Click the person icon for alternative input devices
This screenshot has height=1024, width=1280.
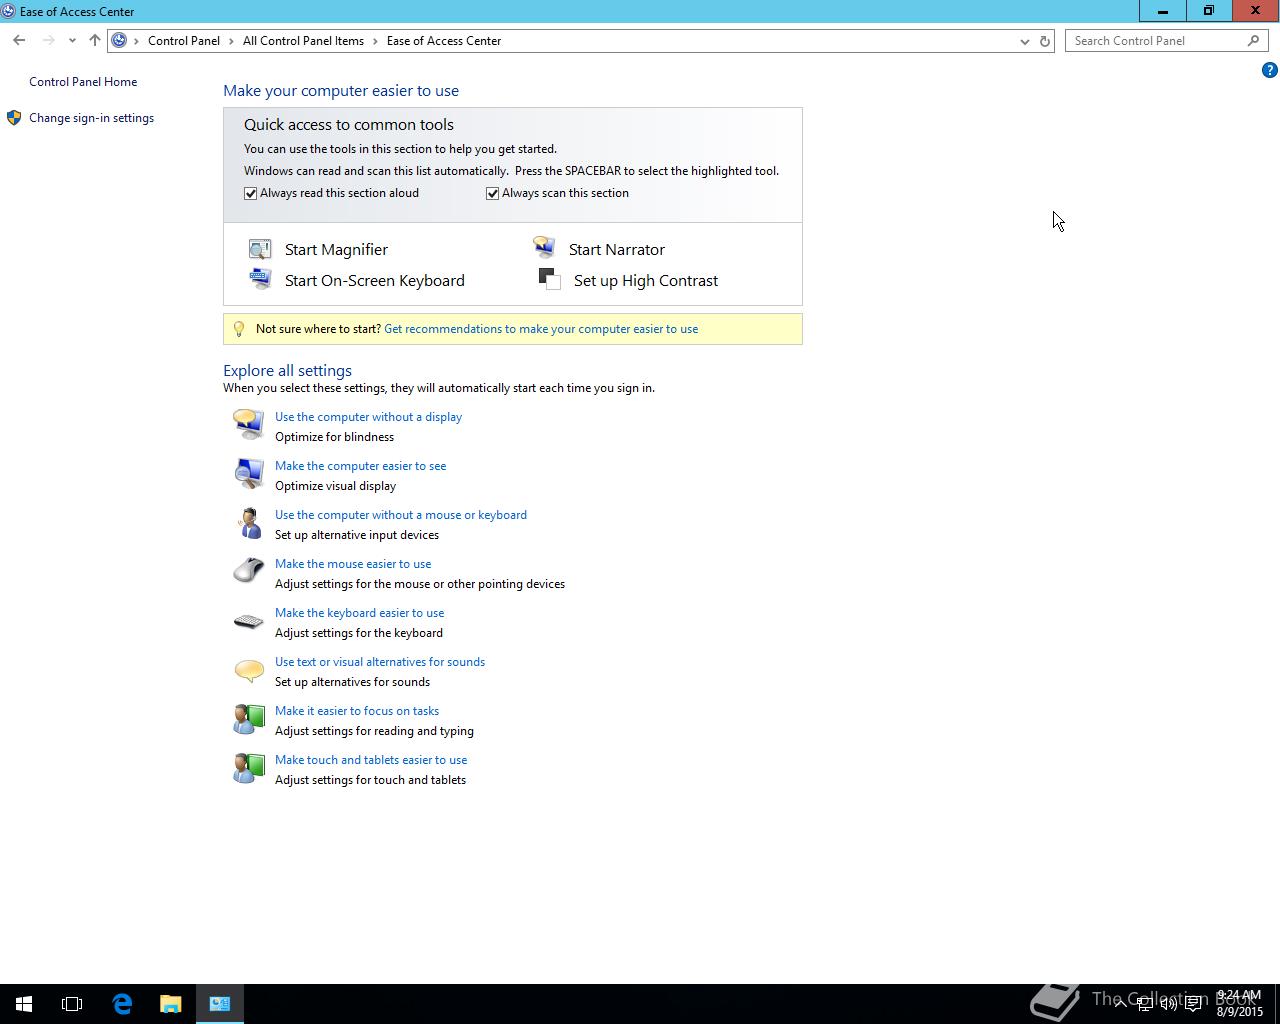(248, 522)
